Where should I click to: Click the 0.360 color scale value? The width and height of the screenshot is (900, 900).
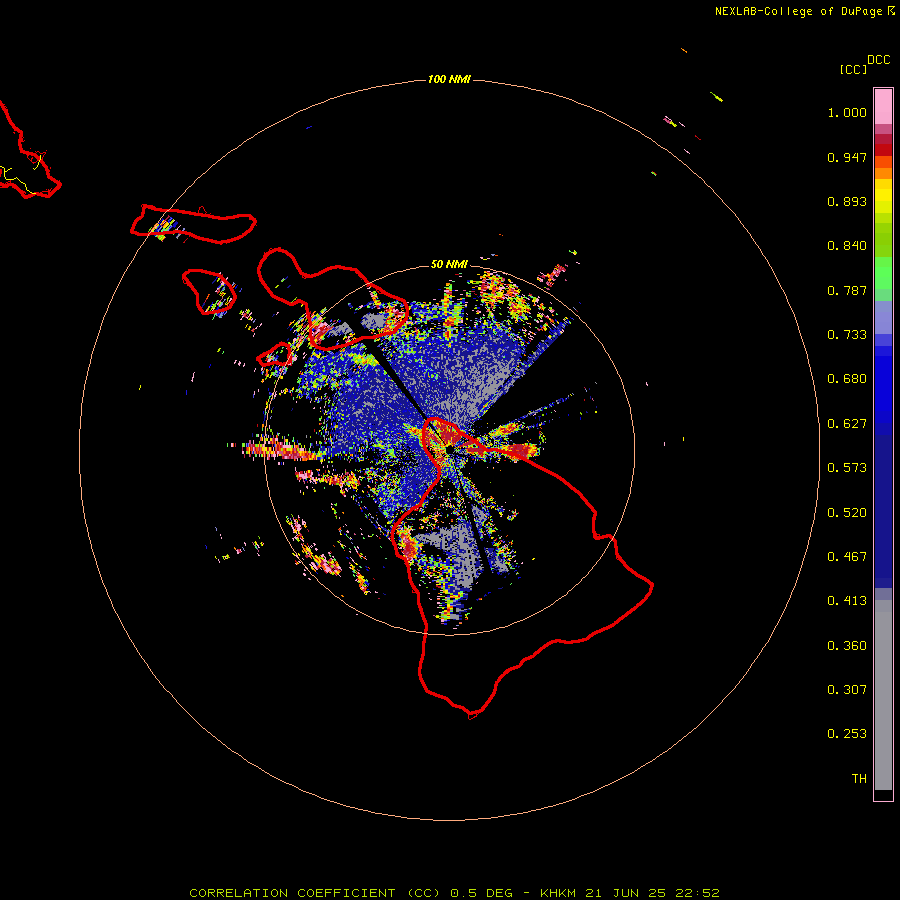847,646
